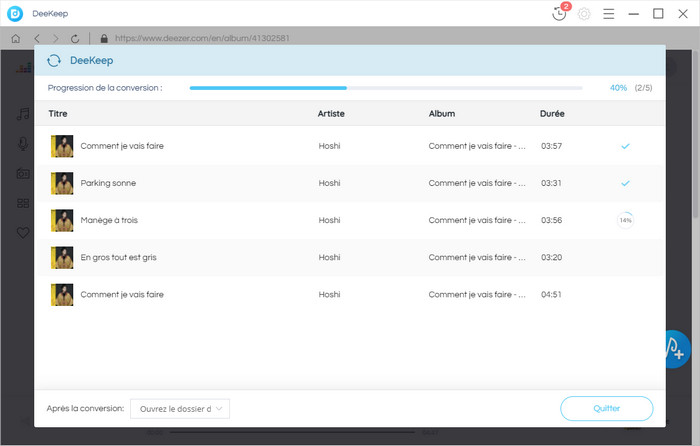Viewport: 700px width, 446px height.
Task: Click 'Manège à trois' album thumbnail
Action: pyautogui.click(x=62, y=220)
